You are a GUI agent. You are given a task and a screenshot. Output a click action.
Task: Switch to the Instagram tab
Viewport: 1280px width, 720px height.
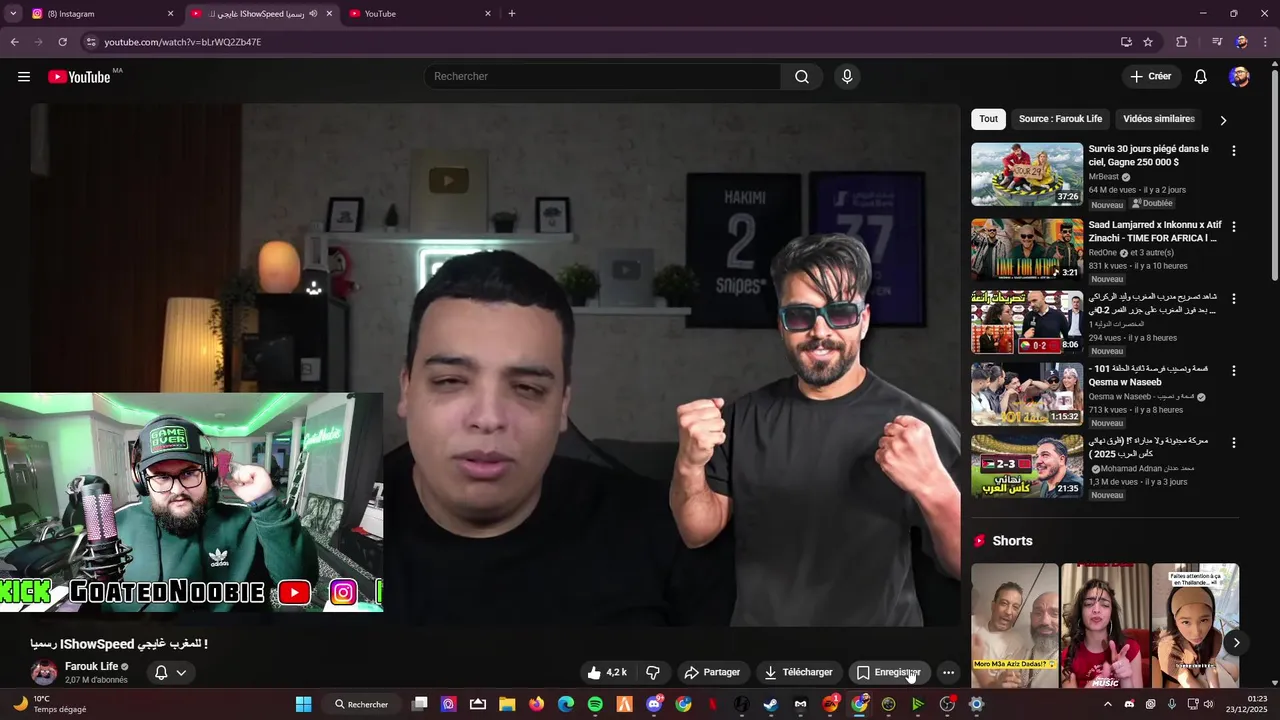(100, 14)
